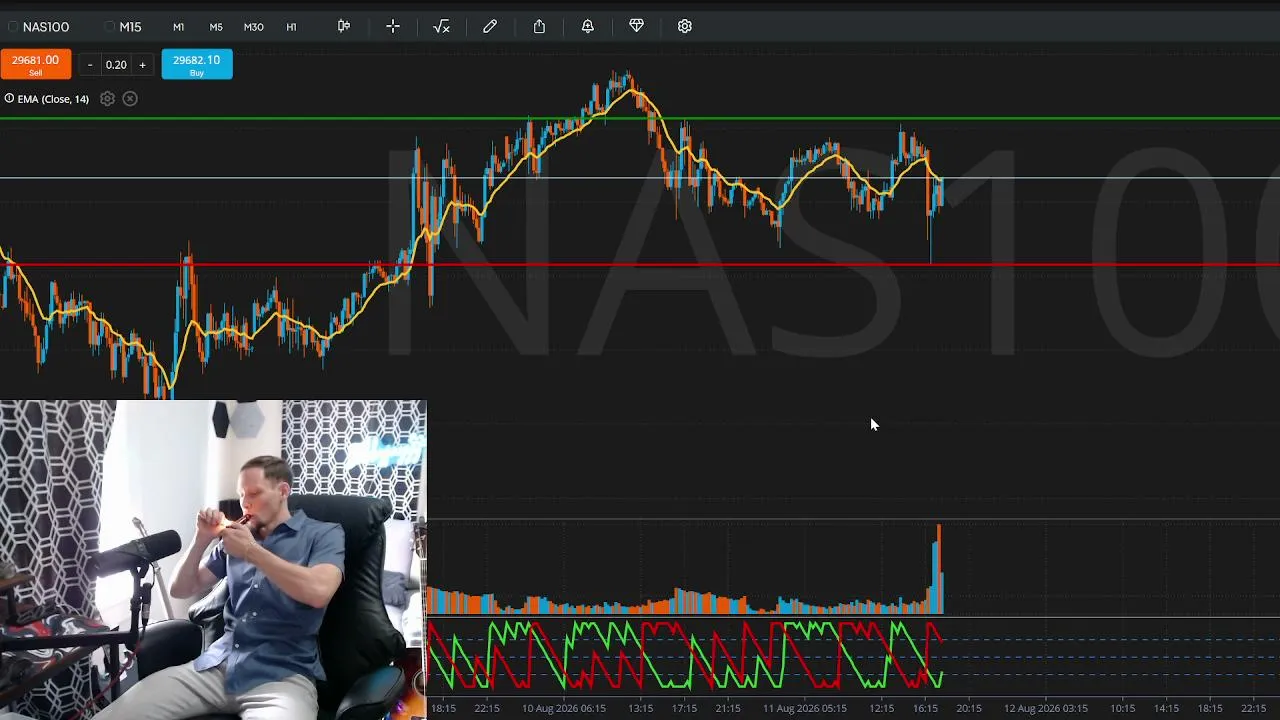
Task: Switch chart to M5 timeframe
Action: click(216, 27)
